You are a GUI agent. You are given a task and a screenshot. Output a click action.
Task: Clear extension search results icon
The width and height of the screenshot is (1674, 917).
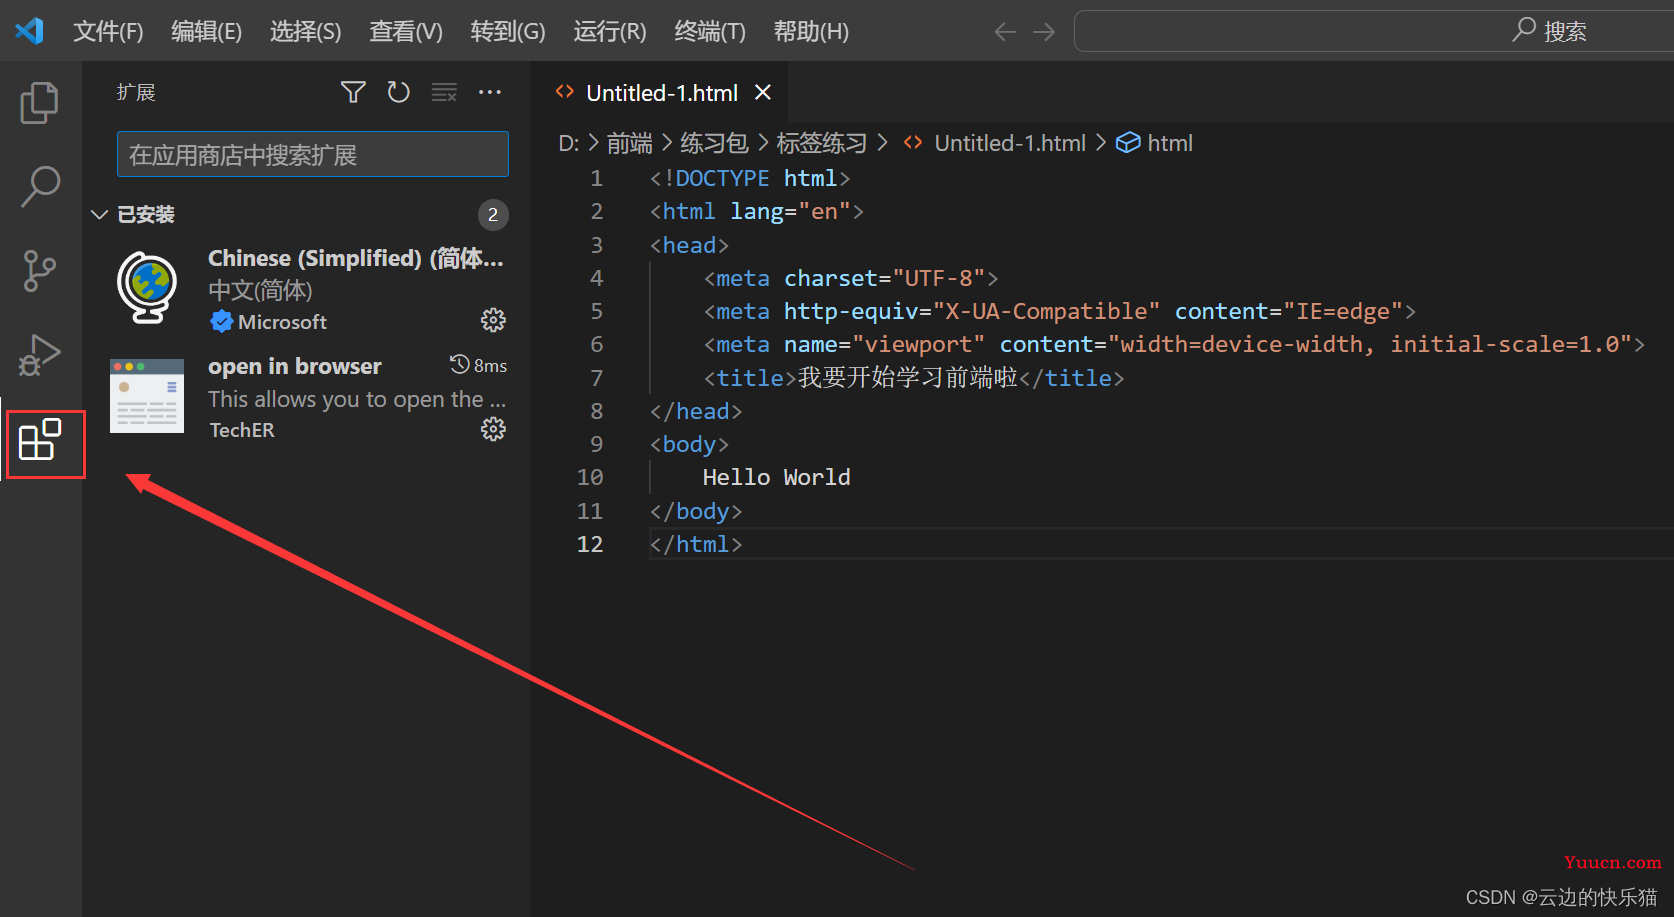point(444,92)
